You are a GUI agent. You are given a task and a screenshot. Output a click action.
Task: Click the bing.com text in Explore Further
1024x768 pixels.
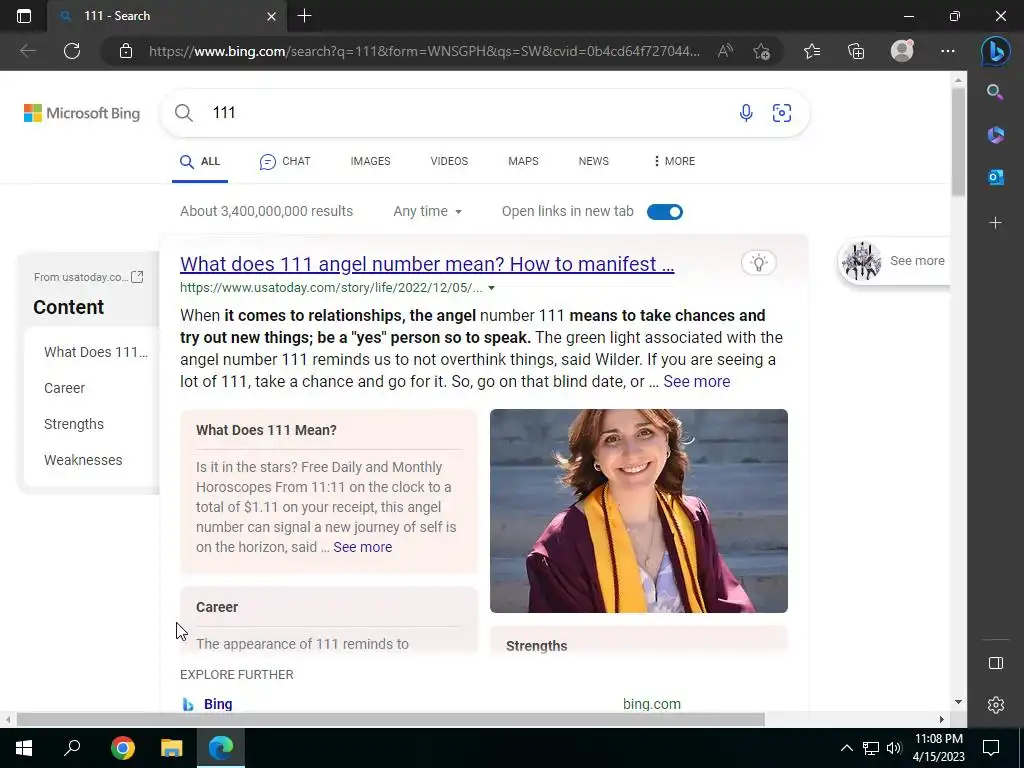[x=652, y=704]
